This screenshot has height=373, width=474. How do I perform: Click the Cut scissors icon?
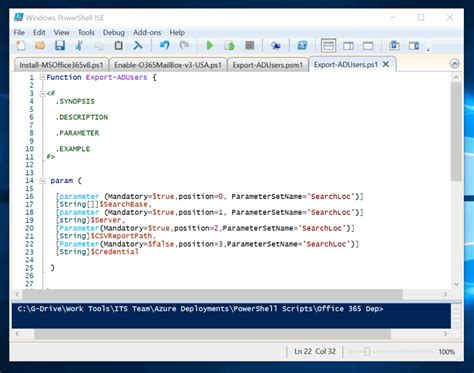[x=79, y=45]
